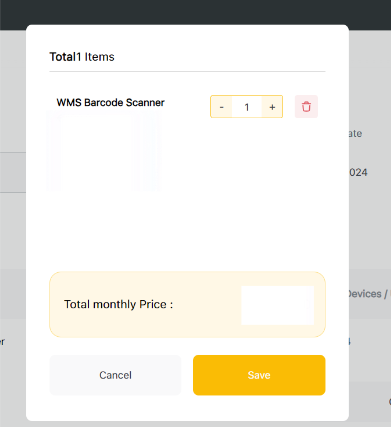Delete WMS Barcode Scanner with trash icon
The image size is (391, 427).
(306, 107)
